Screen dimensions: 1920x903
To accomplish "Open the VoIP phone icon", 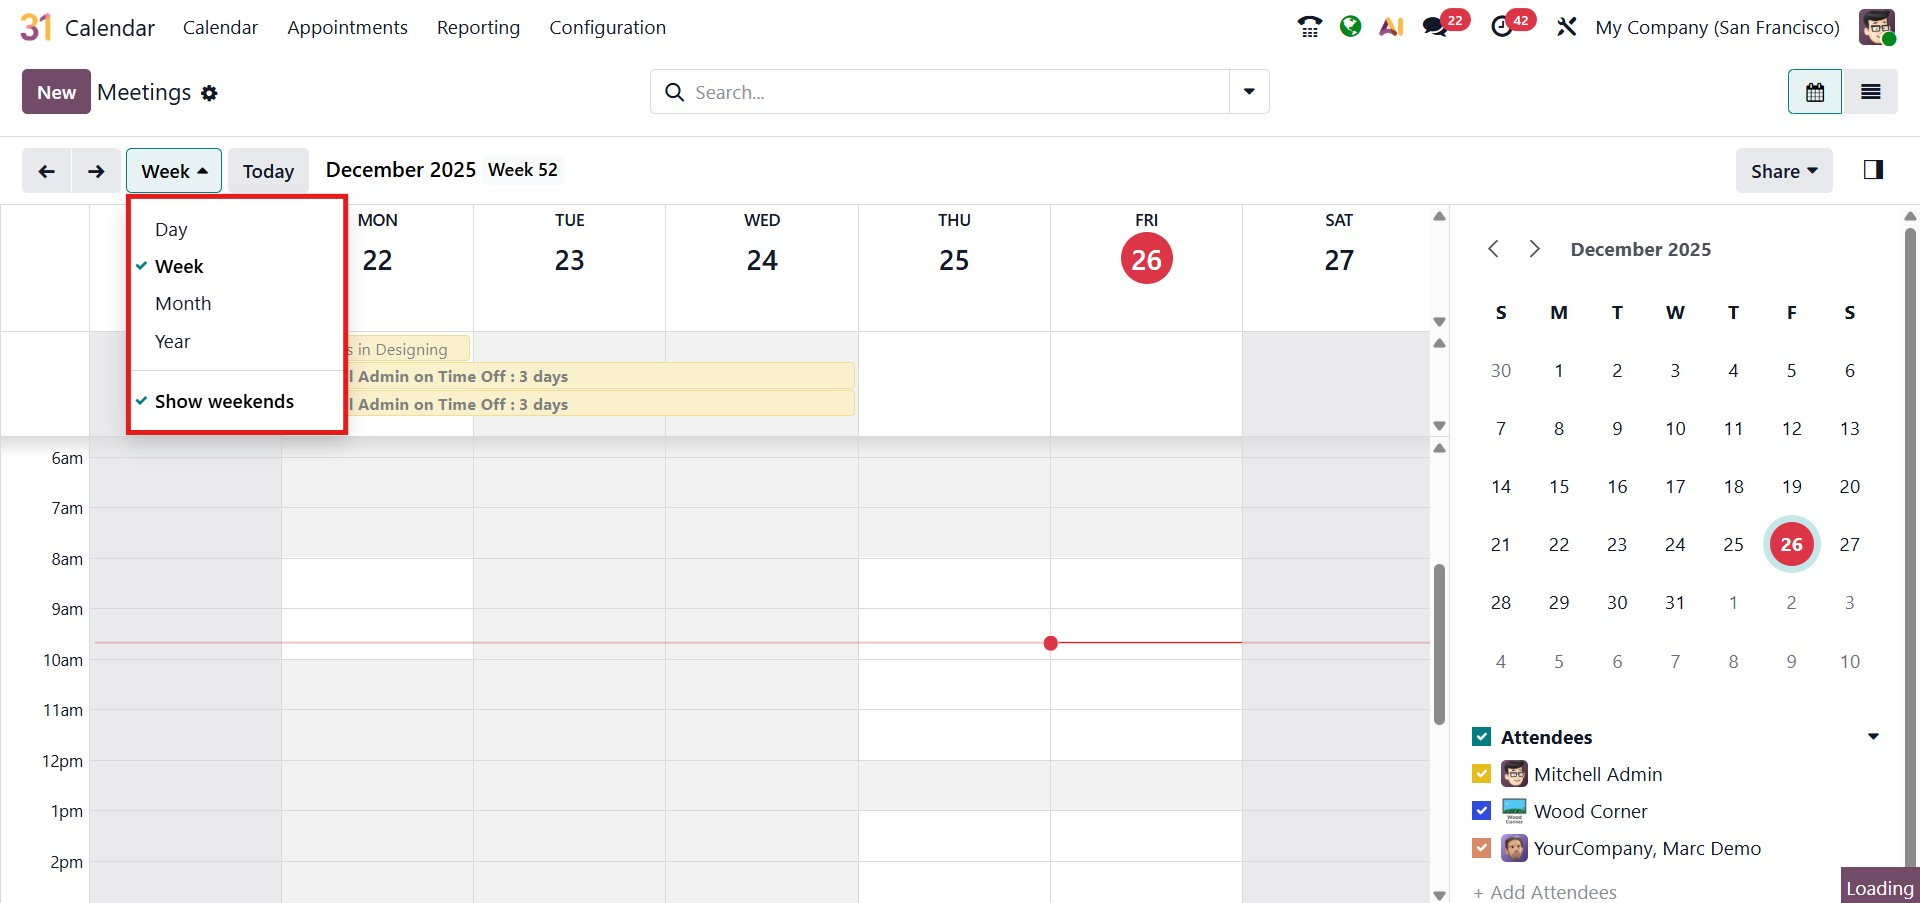I will pyautogui.click(x=1309, y=27).
